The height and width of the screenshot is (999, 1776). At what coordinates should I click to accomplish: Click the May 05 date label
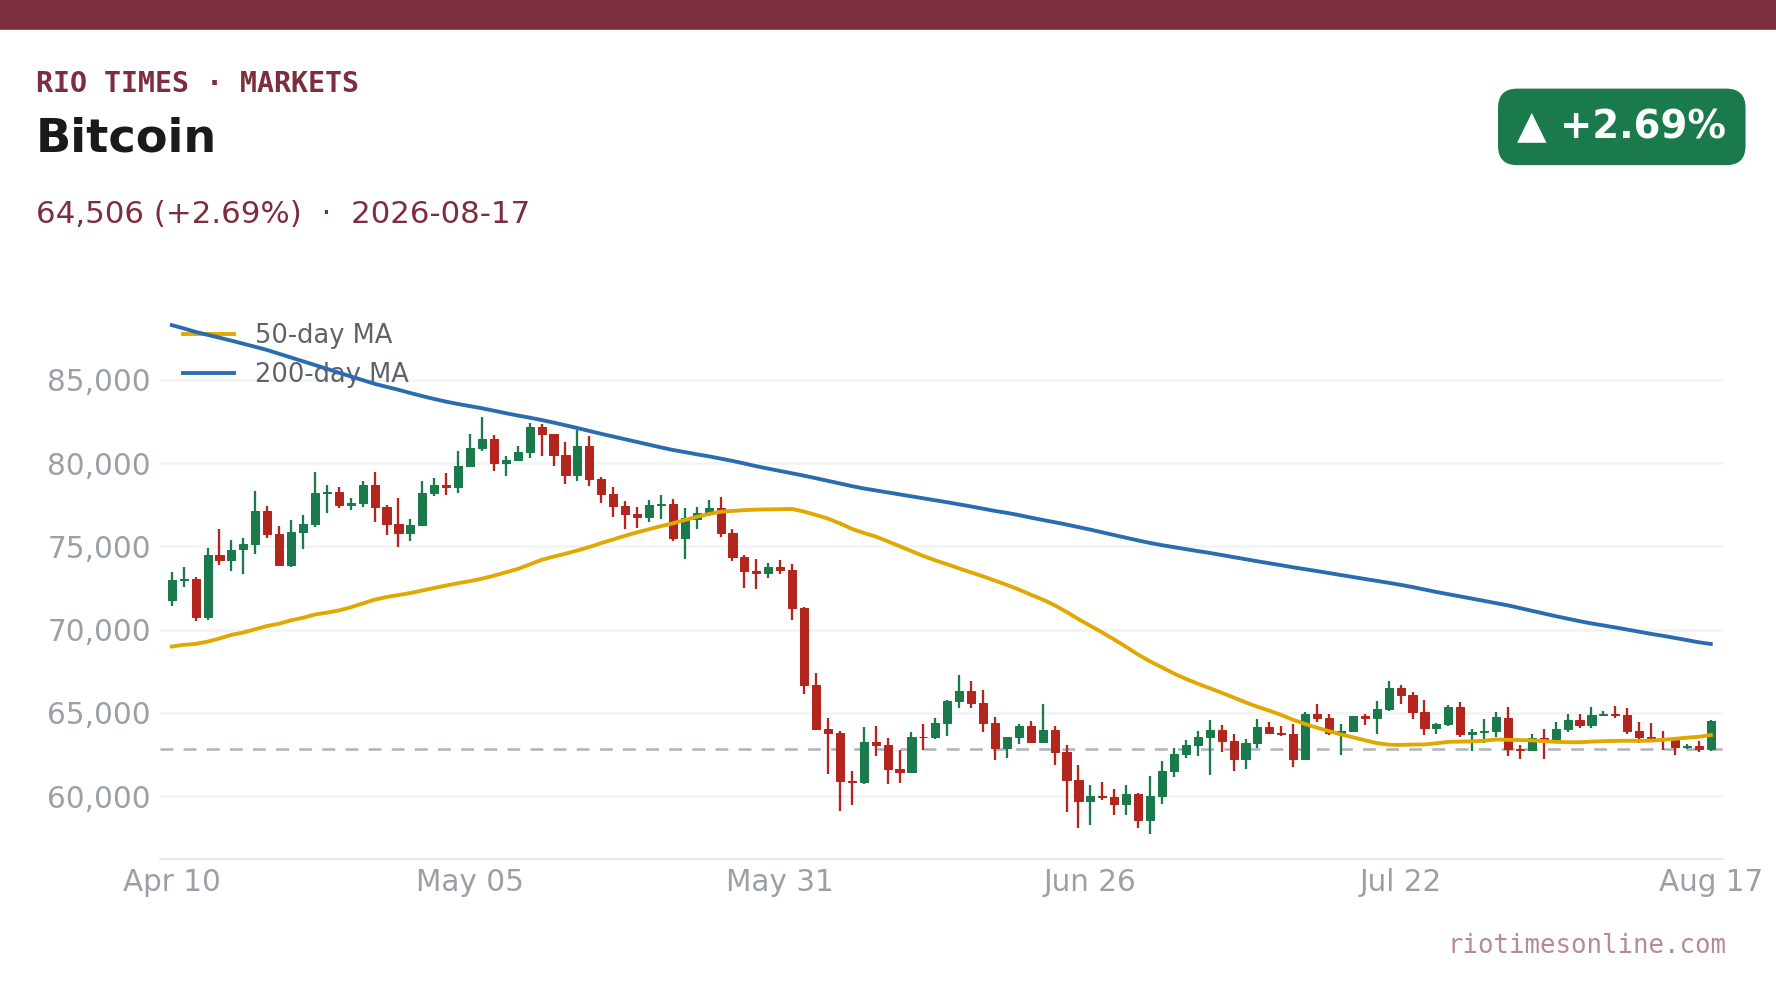(470, 882)
